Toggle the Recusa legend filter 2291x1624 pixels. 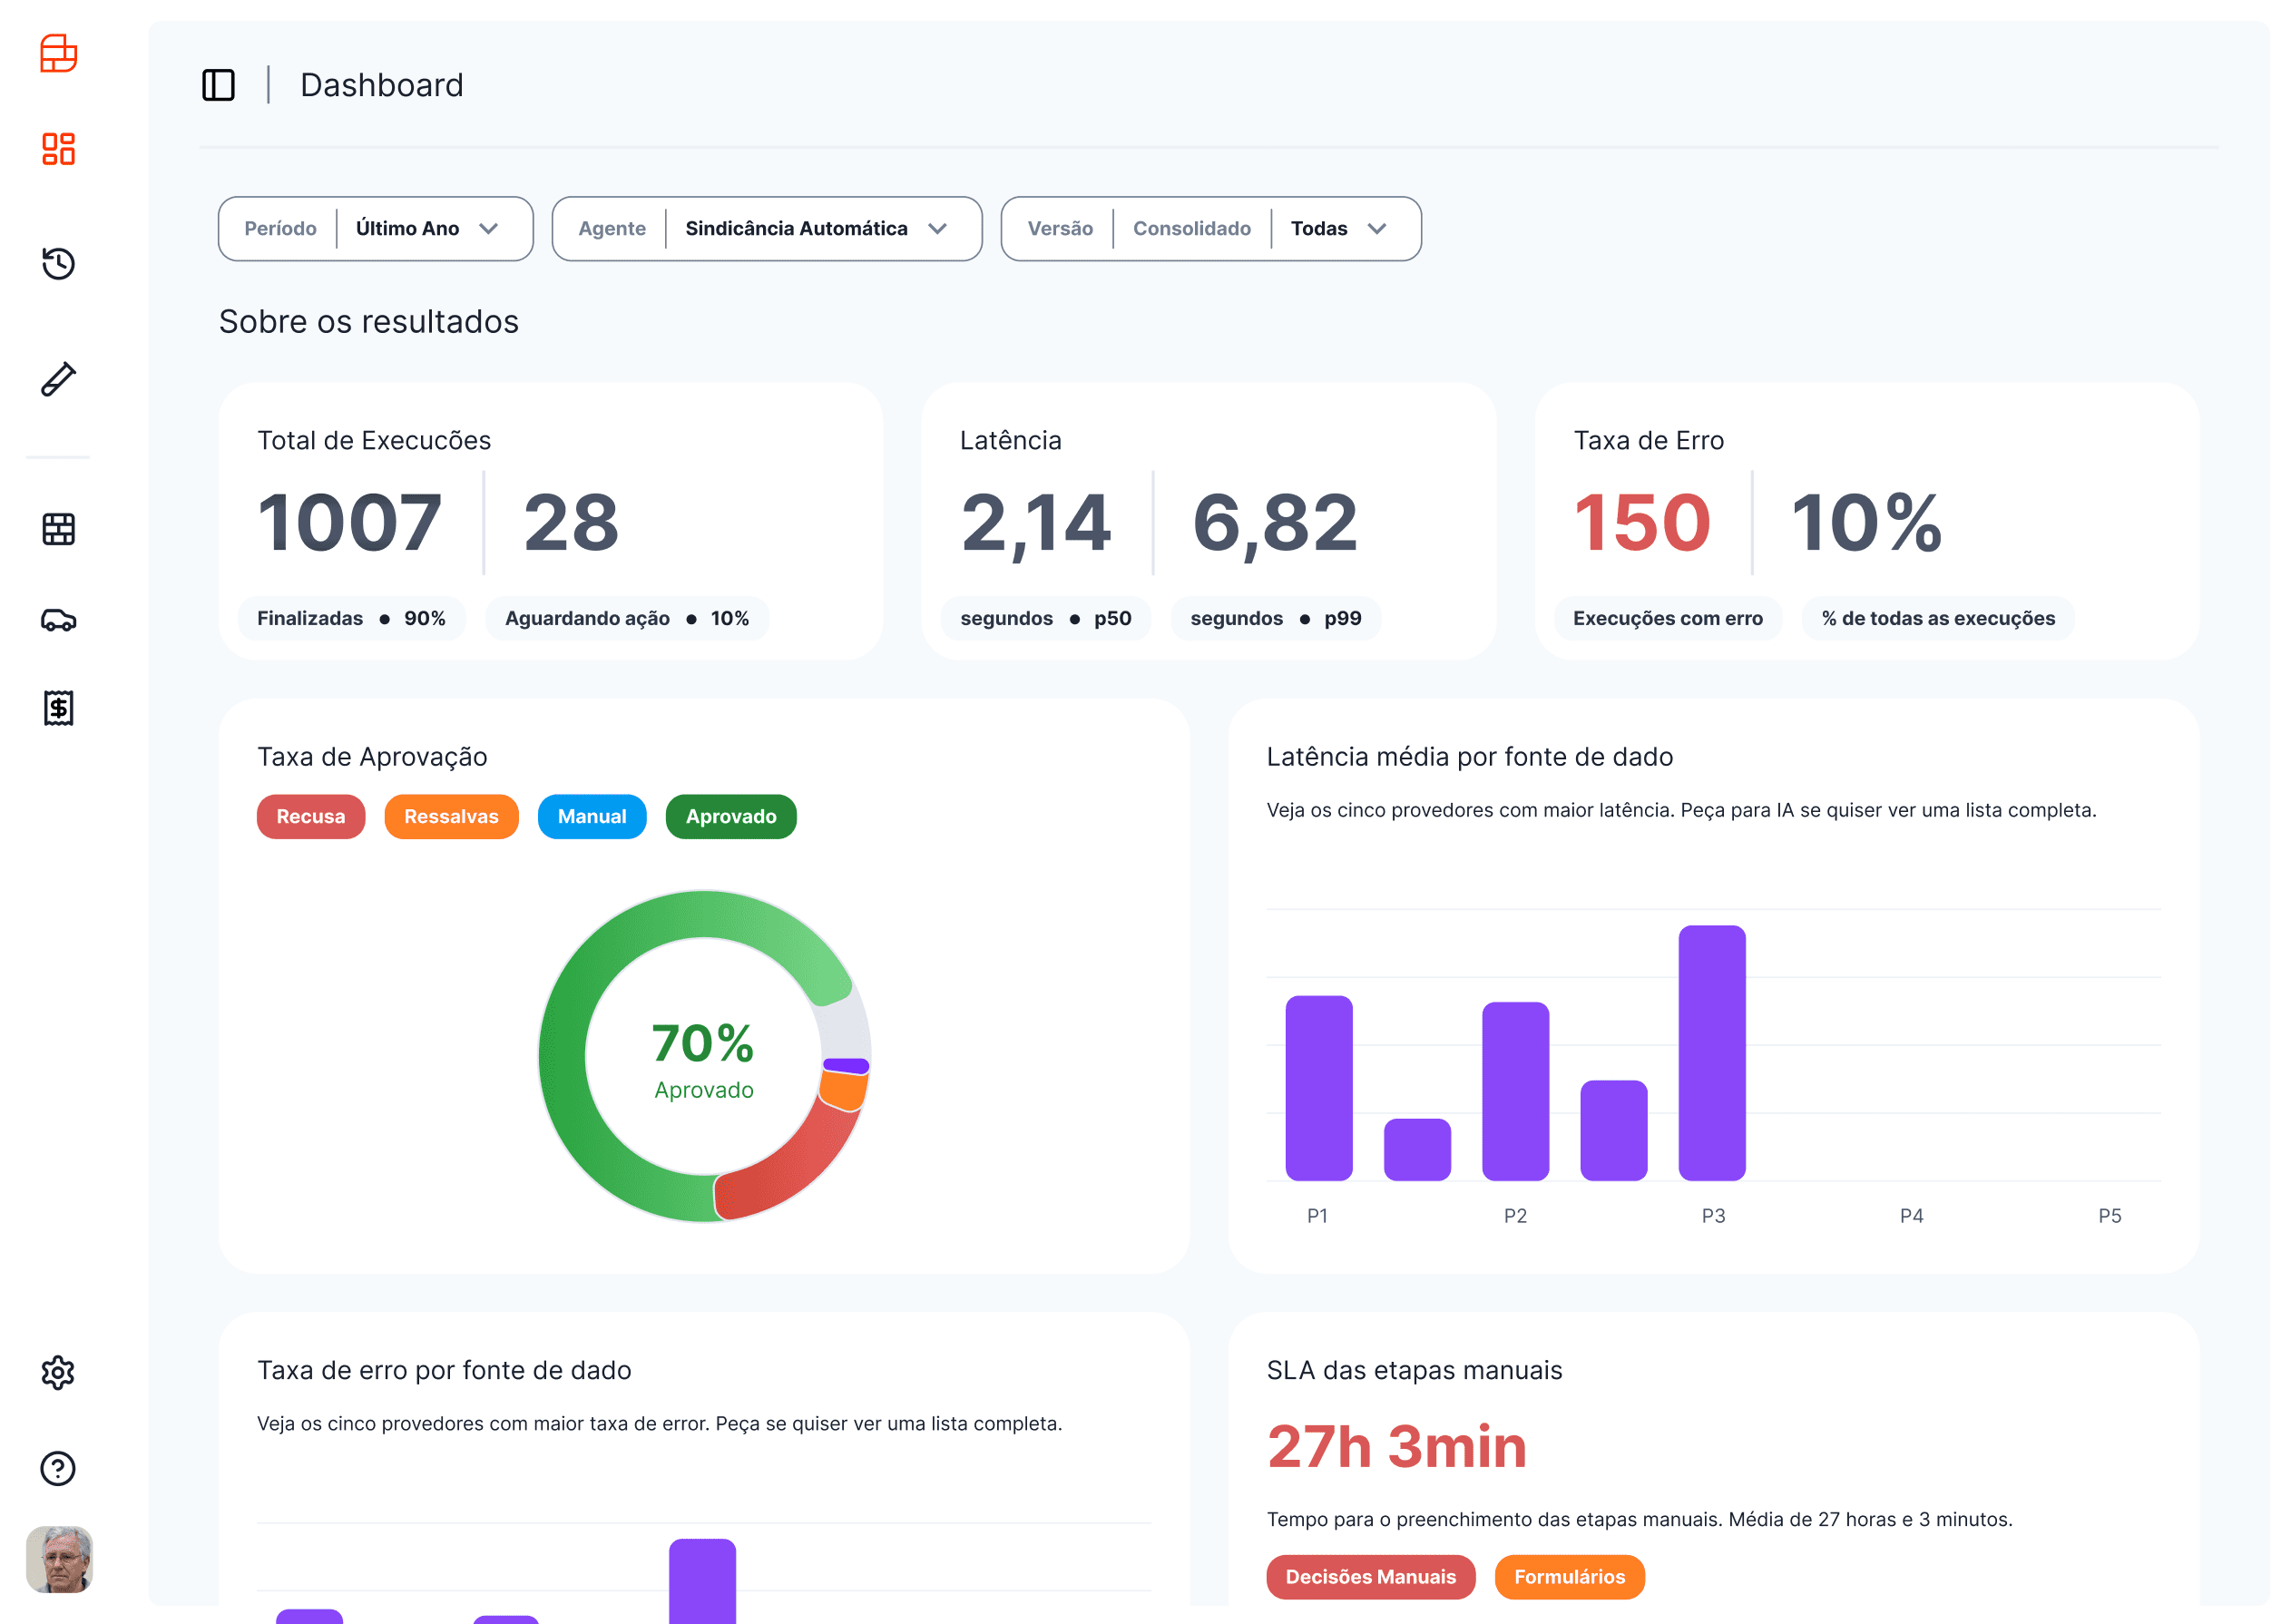[310, 817]
